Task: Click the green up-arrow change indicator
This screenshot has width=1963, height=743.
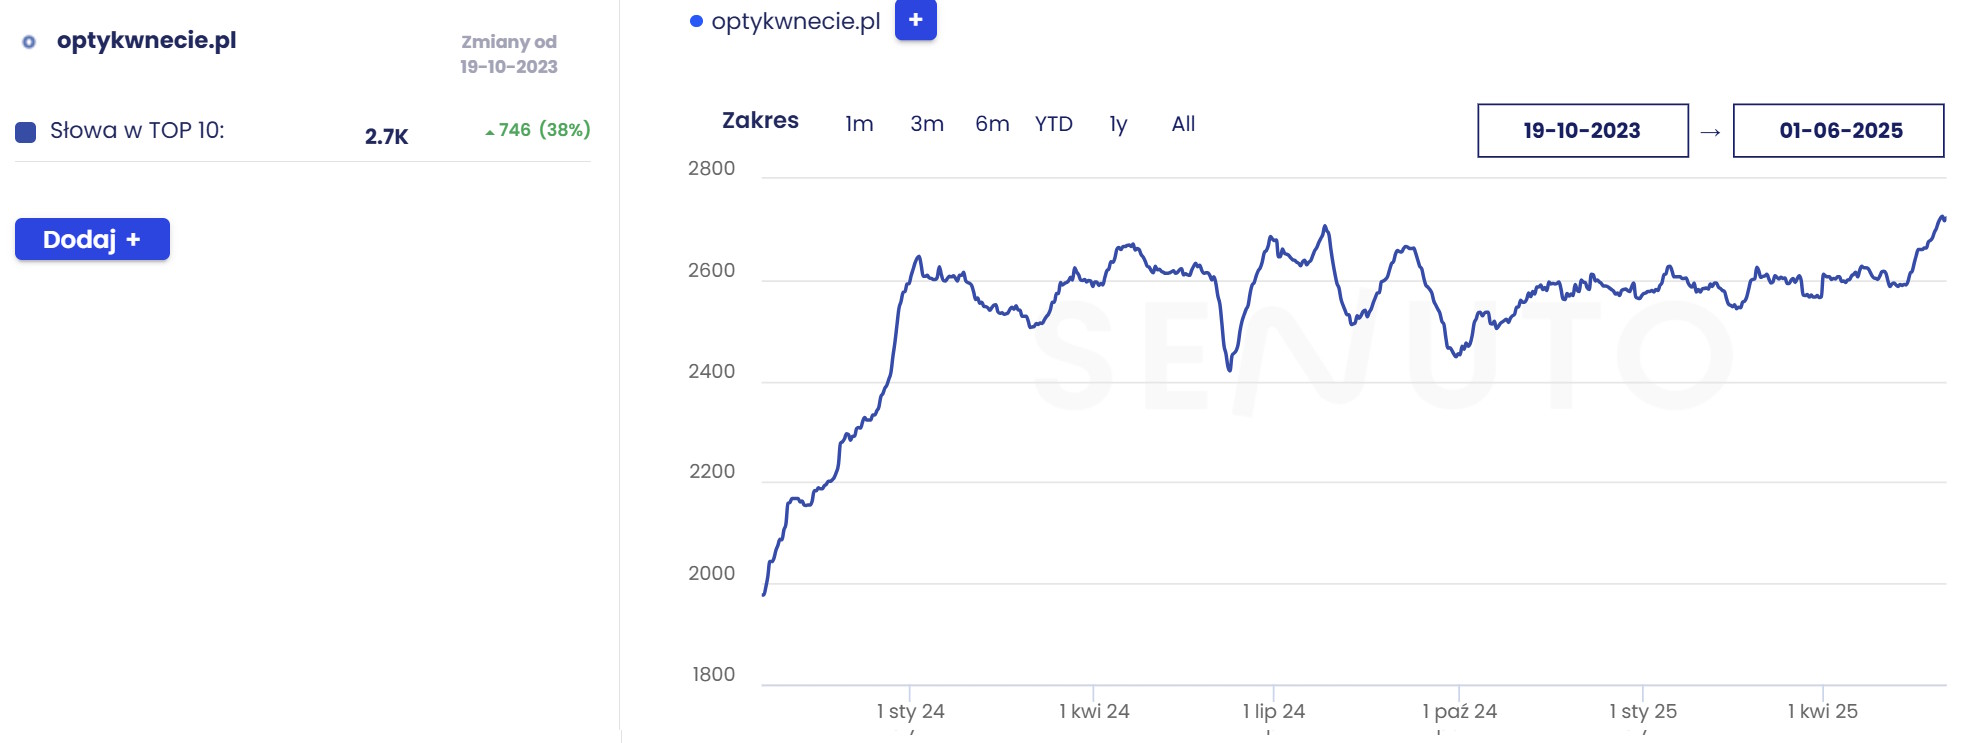Action: point(490,132)
